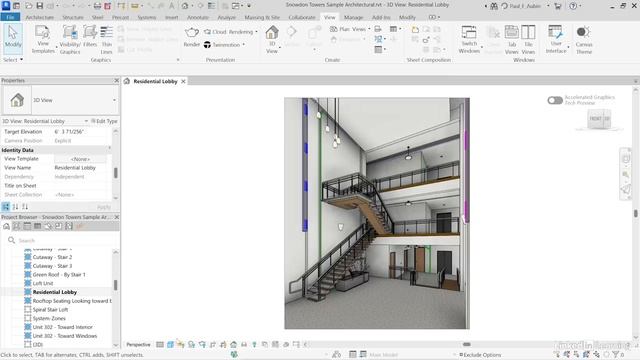Select Unit 302 - Toward Windows view
Image resolution: width=640 pixels, height=360 pixels.
(x=64, y=336)
